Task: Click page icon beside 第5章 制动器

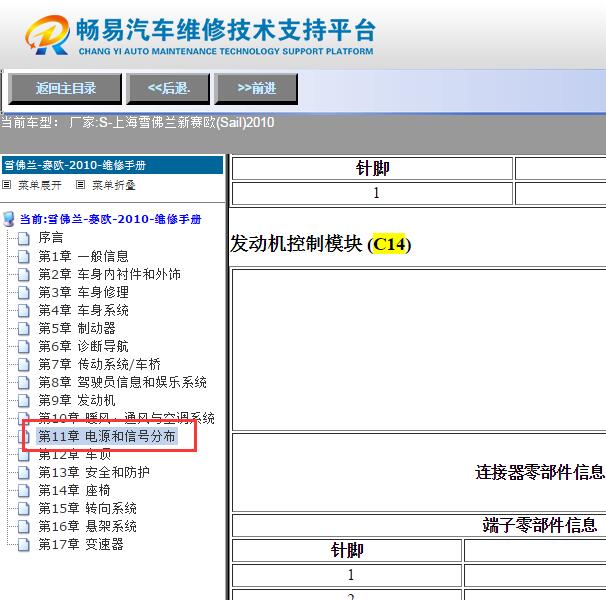Action: click(x=24, y=328)
